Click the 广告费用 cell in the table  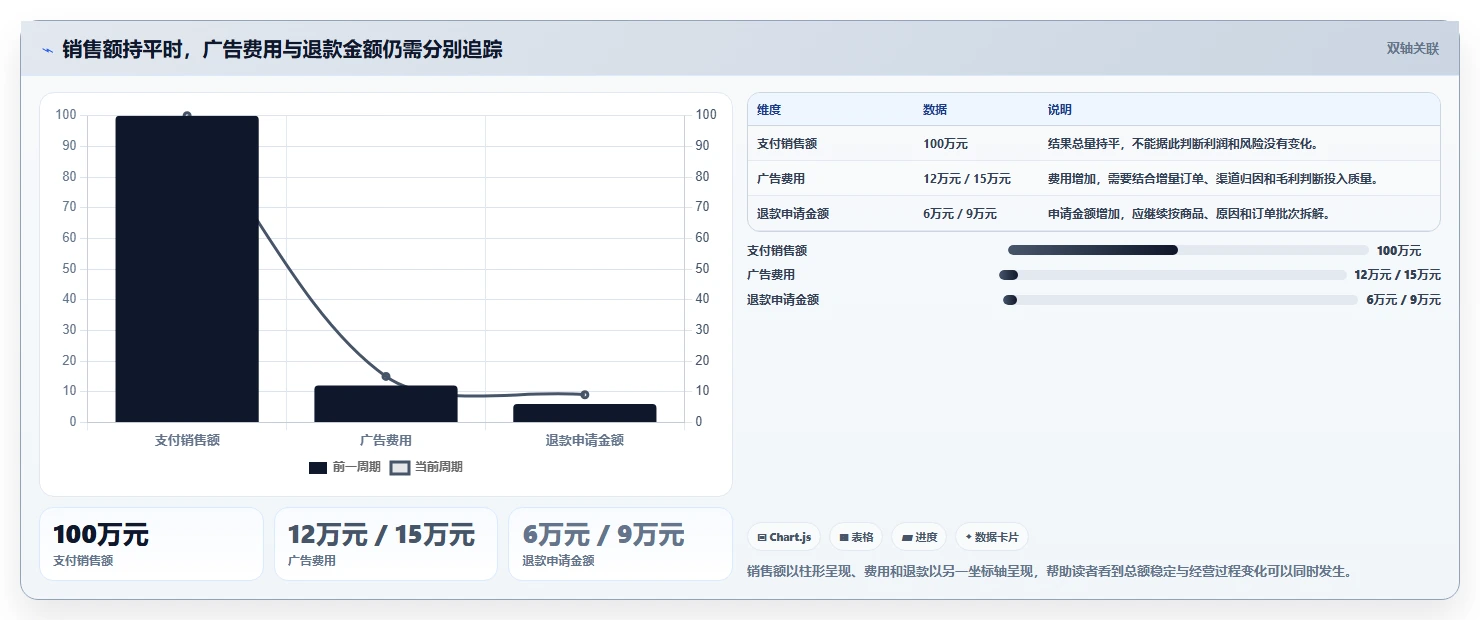pos(781,179)
